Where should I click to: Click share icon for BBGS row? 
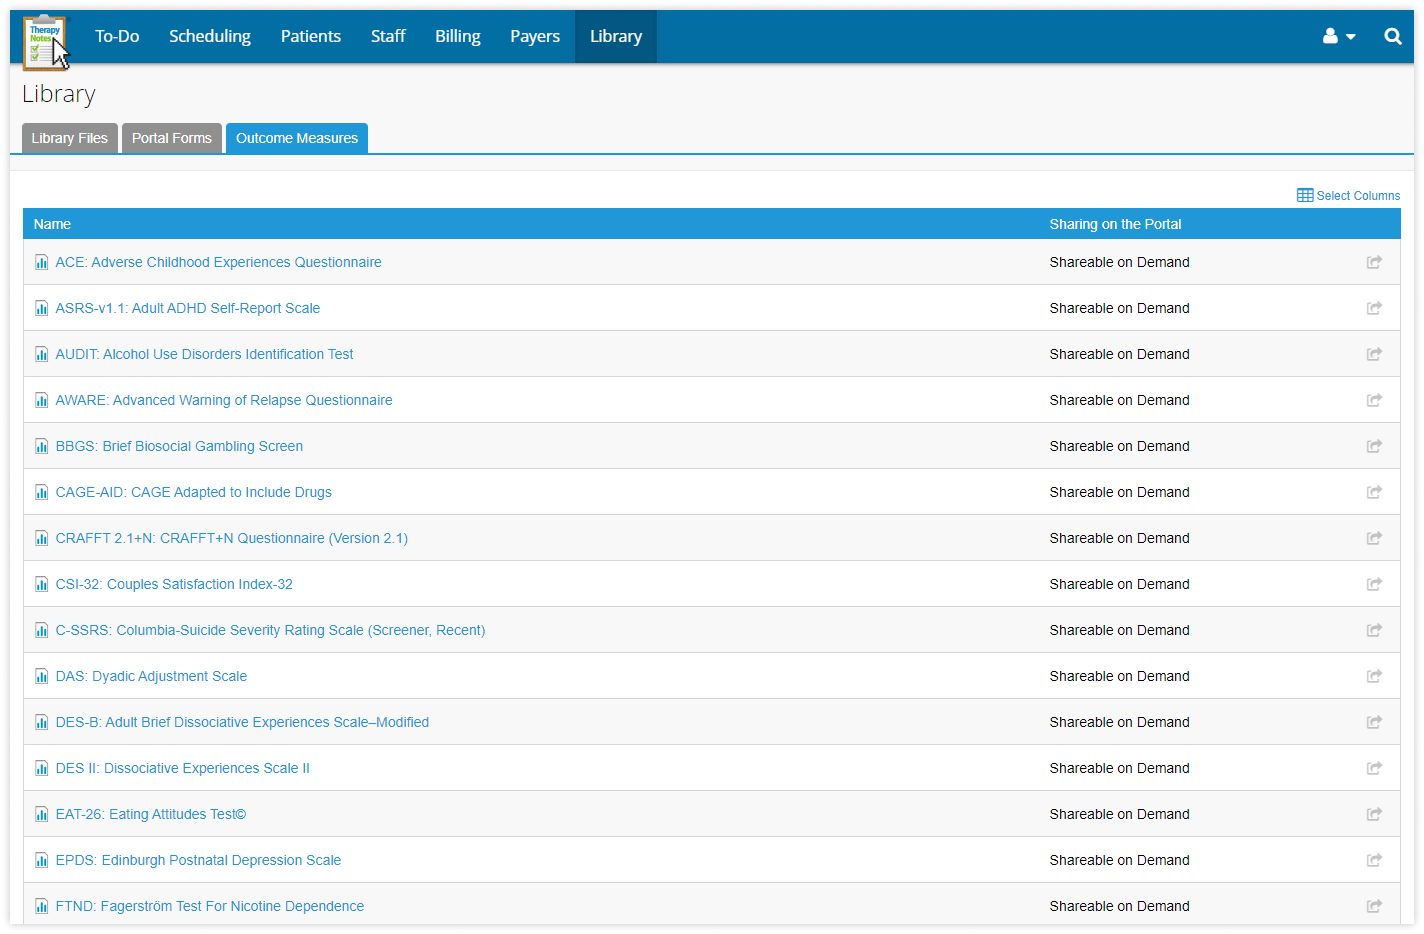pos(1374,446)
